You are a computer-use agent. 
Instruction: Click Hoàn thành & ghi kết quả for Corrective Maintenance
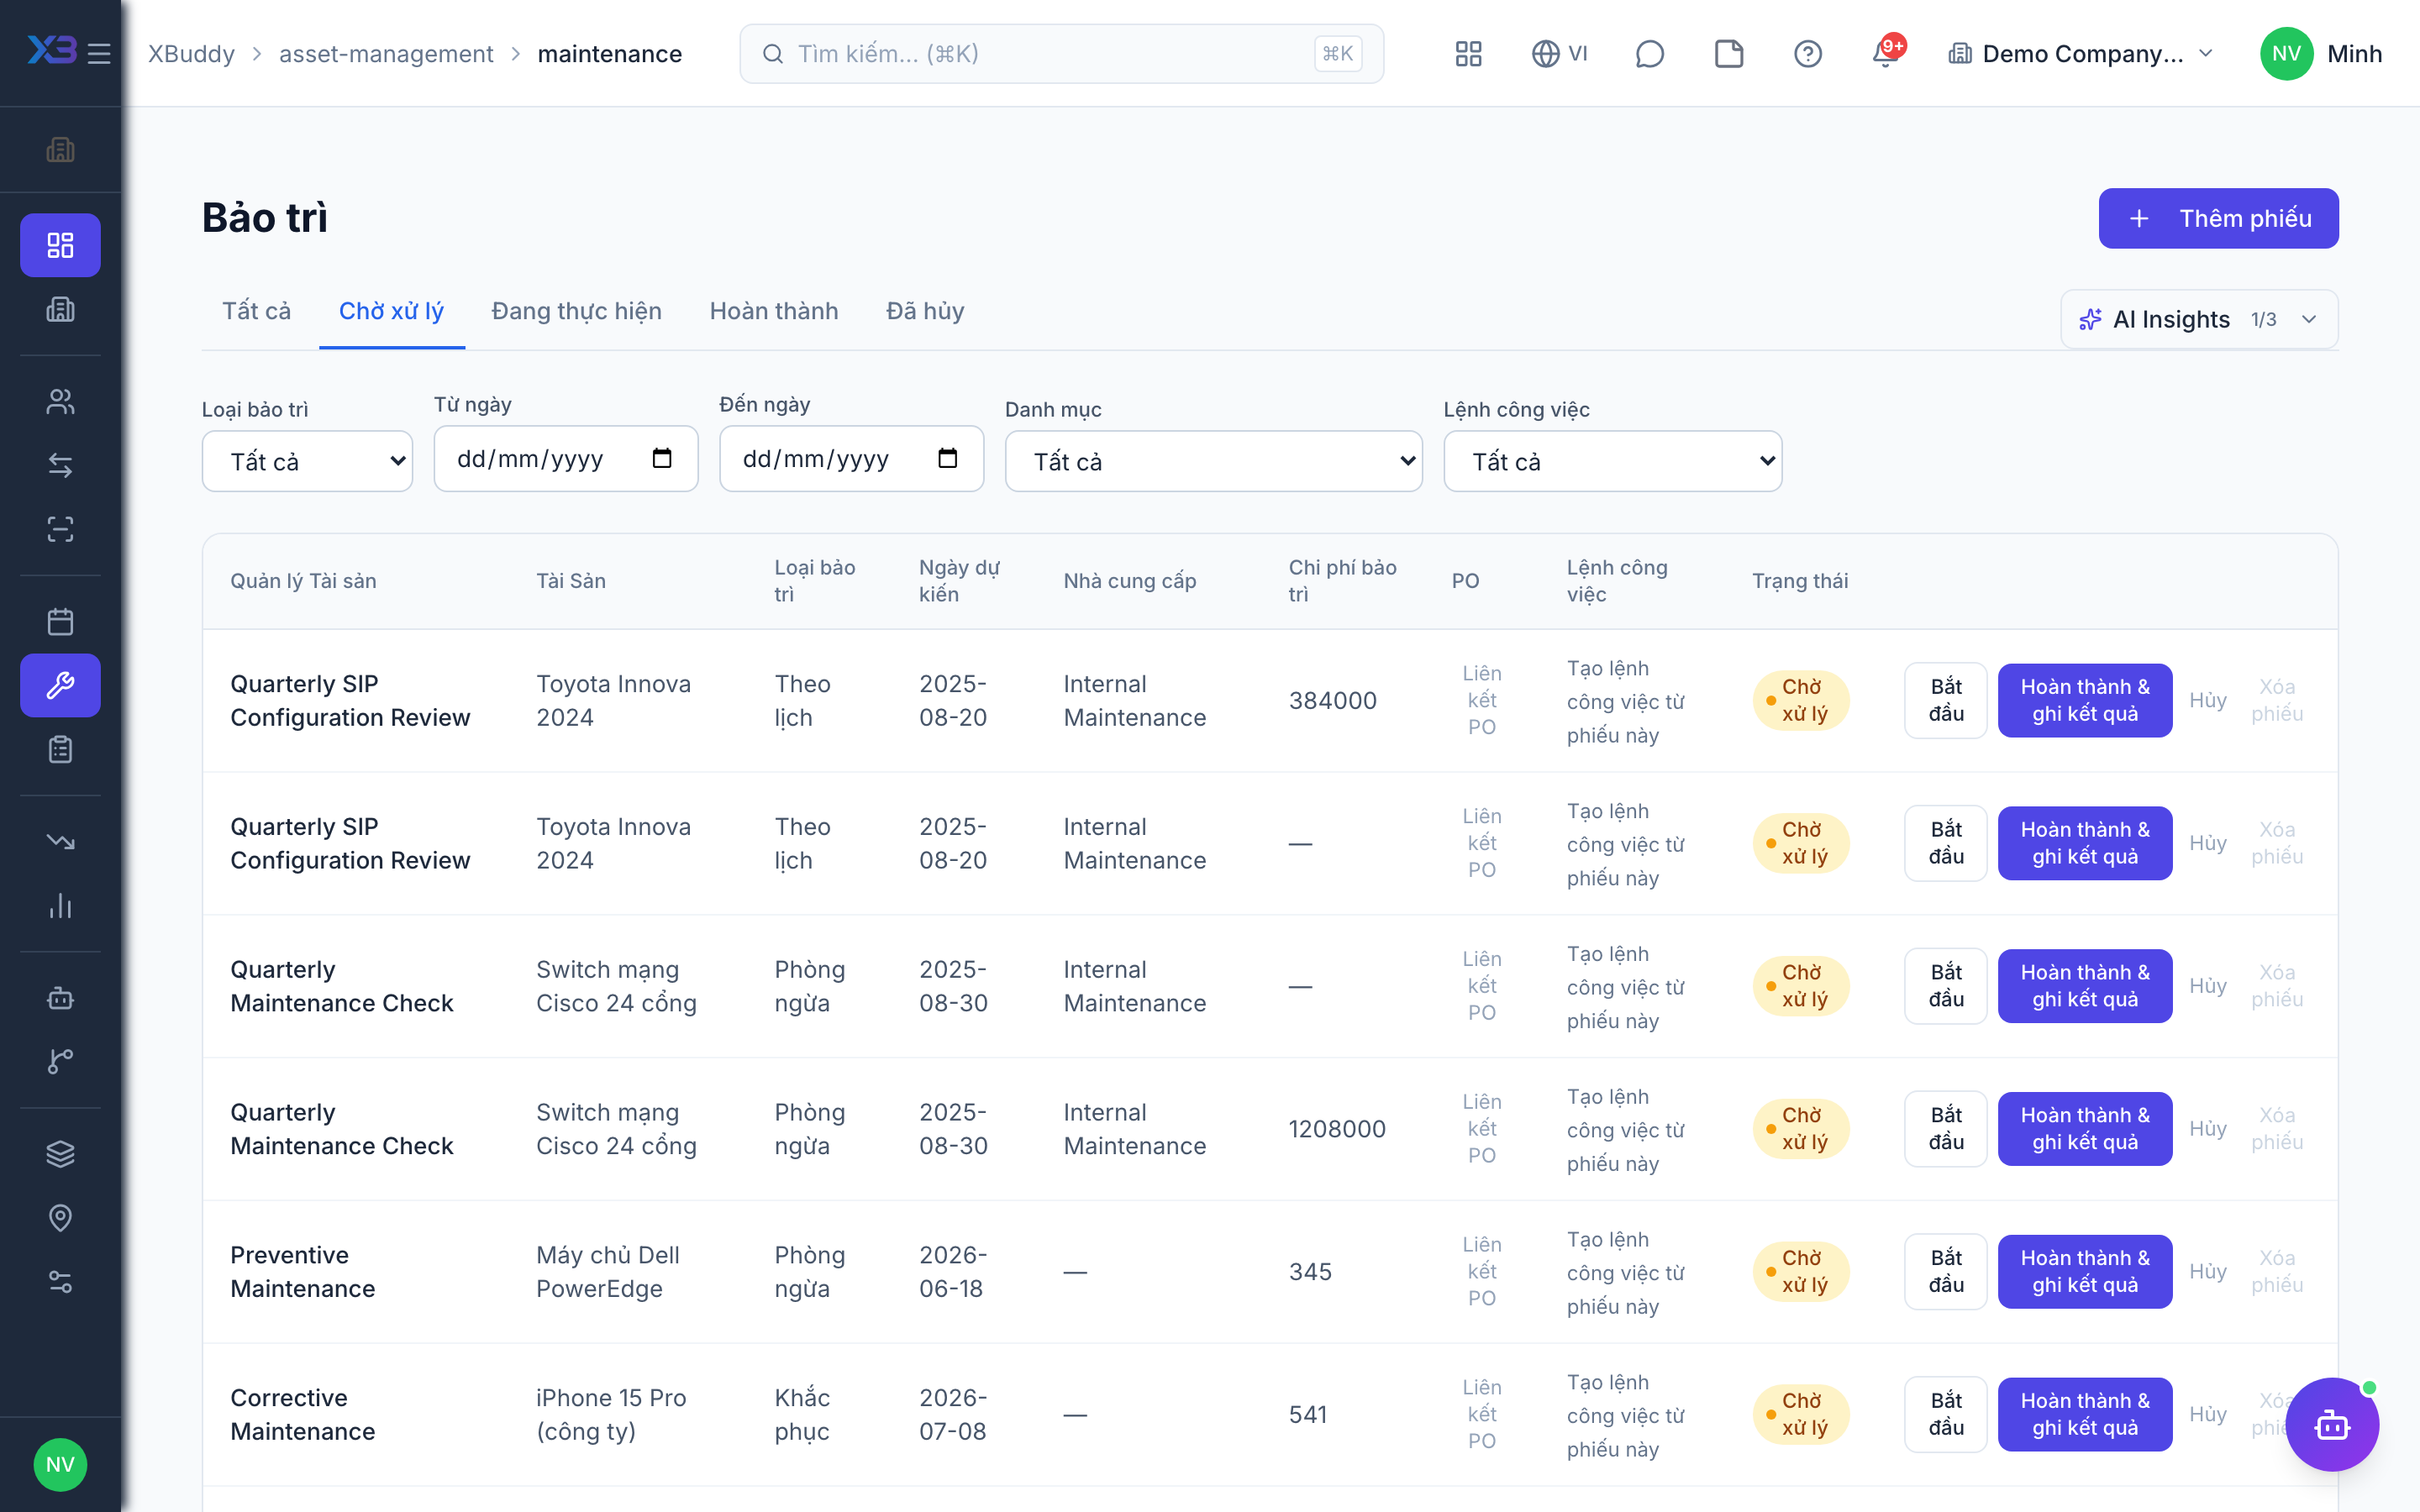pos(2085,1414)
